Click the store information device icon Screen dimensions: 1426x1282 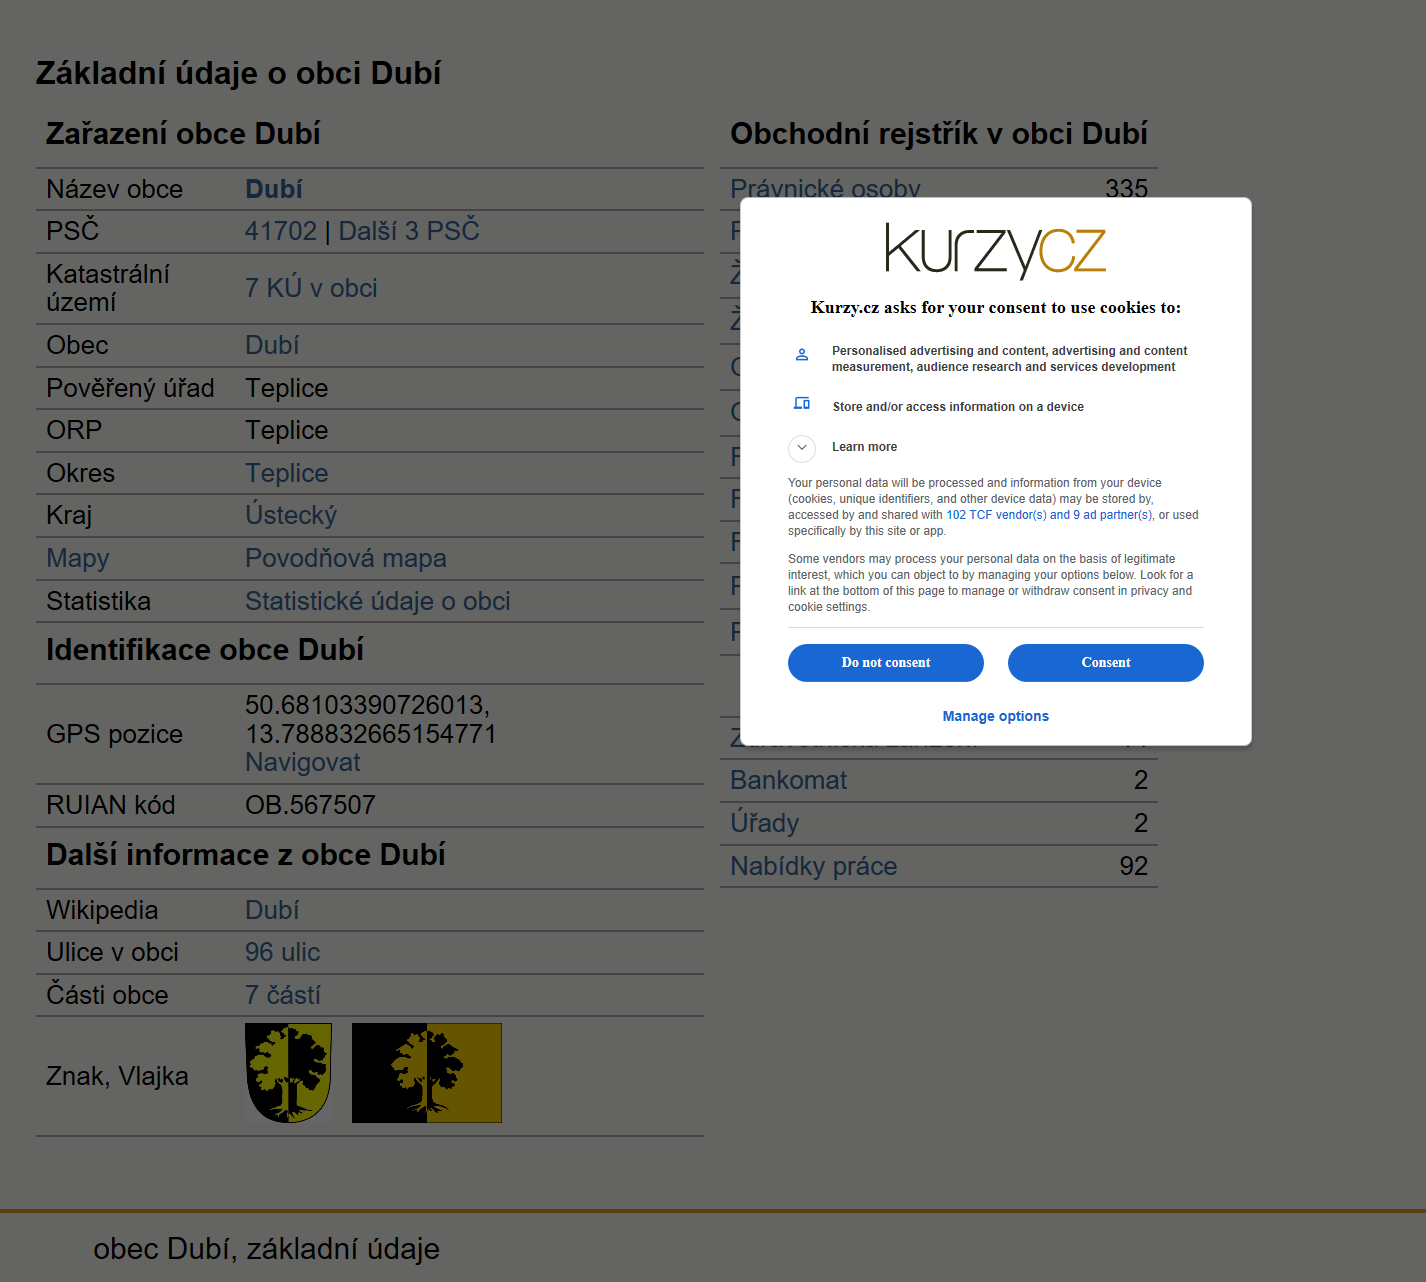click(x=802, y=404)
